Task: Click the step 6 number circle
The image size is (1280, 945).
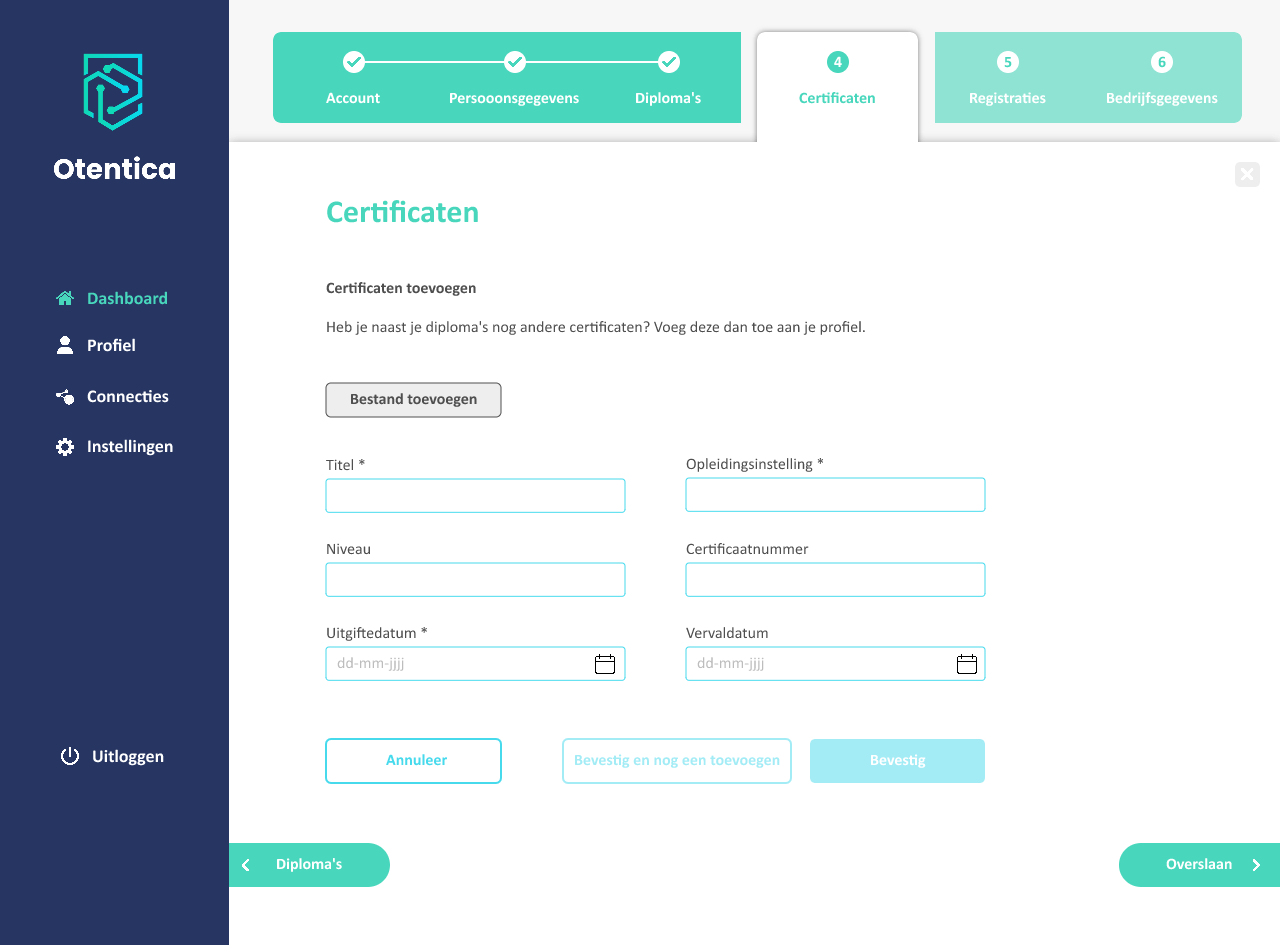Action: pos(1162,62)
